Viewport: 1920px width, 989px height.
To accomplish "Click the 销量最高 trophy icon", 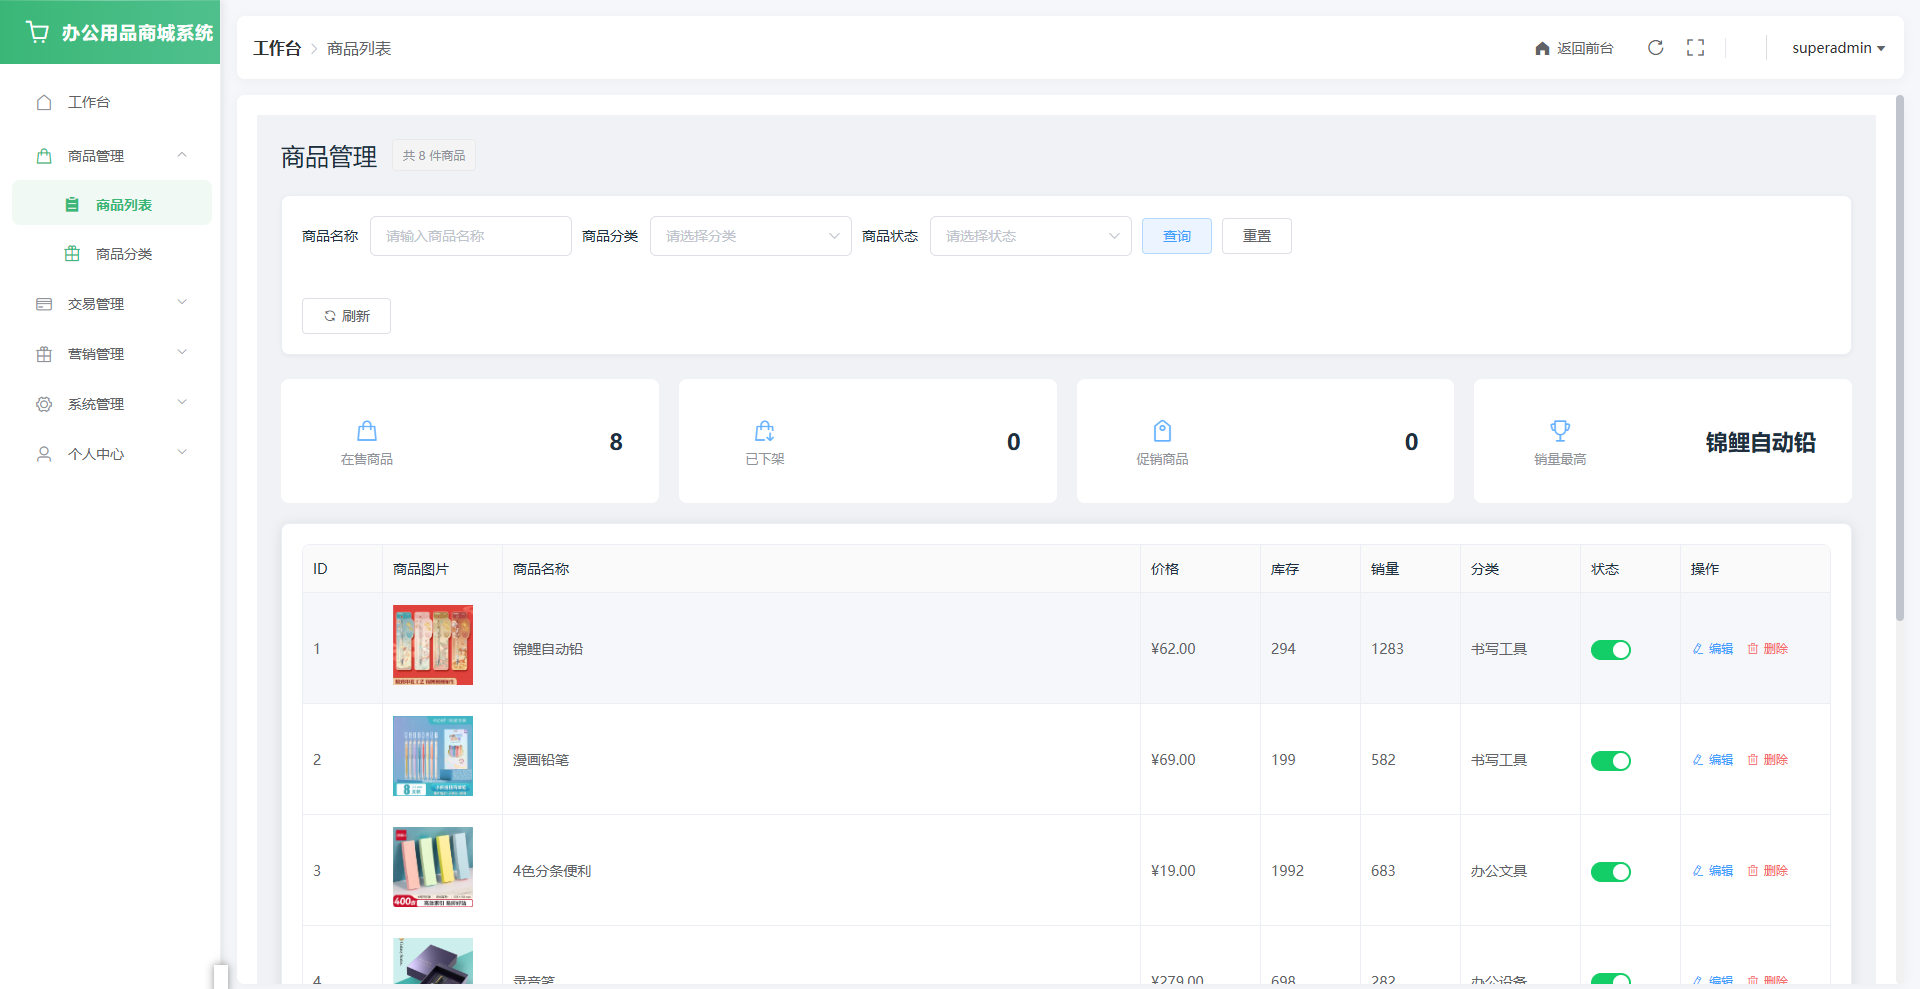I will pos(1559,431).
